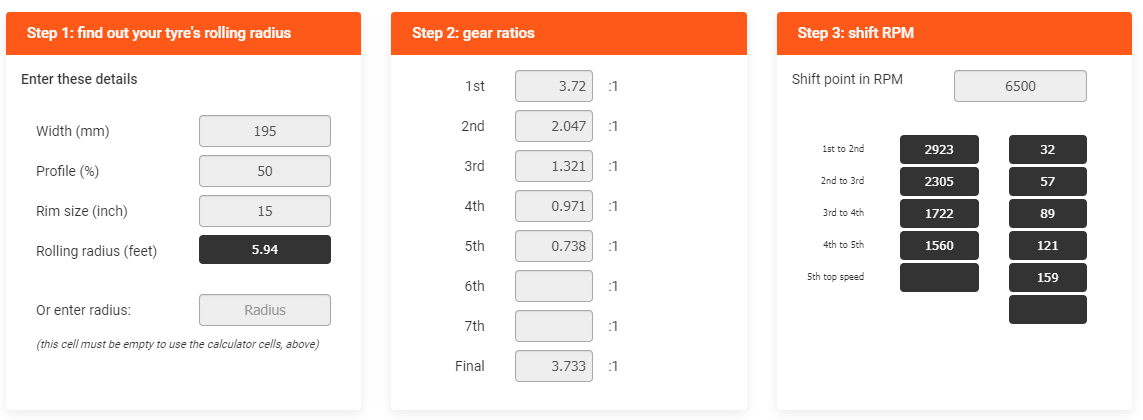Click the 1st gear ratio field
1143x420 pixels.
[x=554, y=86]
